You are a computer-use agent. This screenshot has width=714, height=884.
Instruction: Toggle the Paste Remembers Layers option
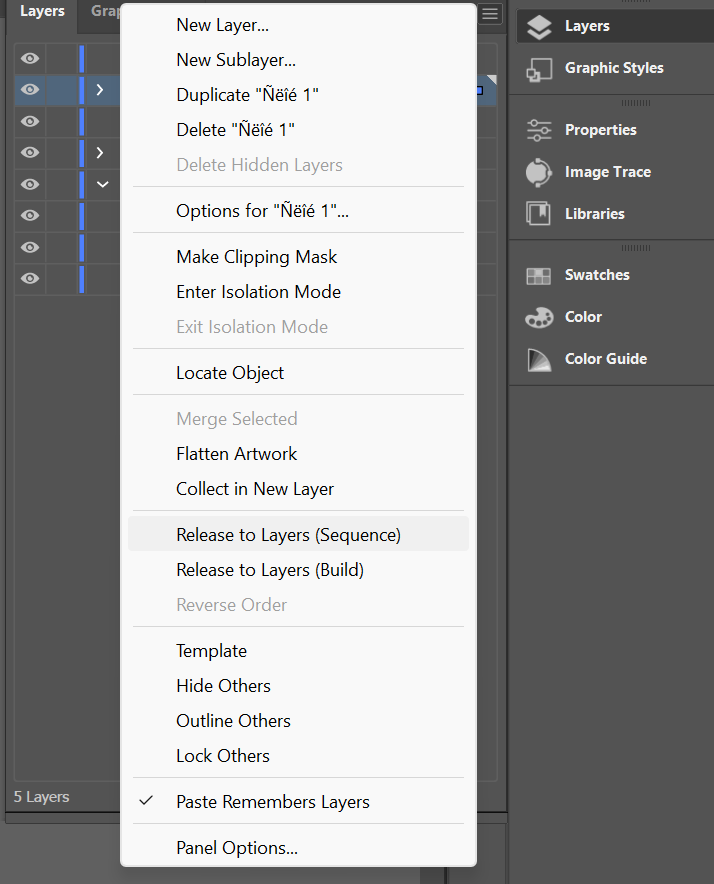click(x=272, y=802)
